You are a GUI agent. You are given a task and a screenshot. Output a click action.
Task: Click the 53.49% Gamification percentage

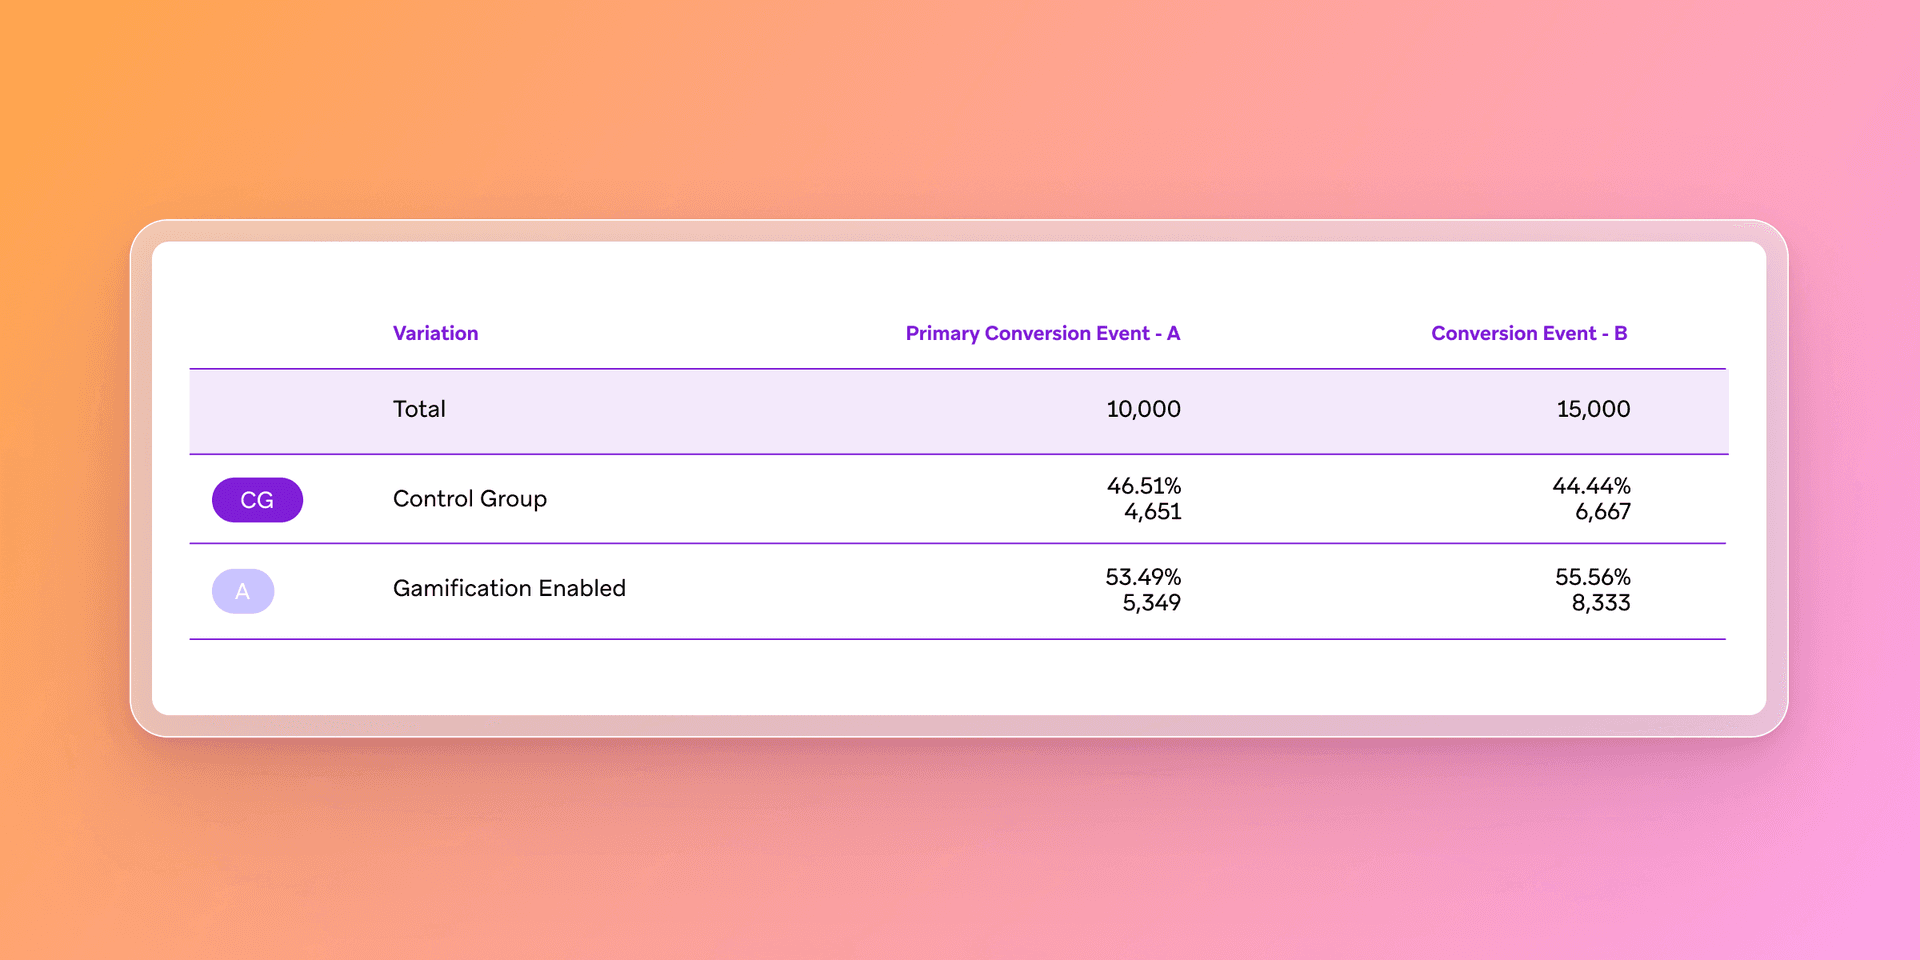click(1143, 577)
